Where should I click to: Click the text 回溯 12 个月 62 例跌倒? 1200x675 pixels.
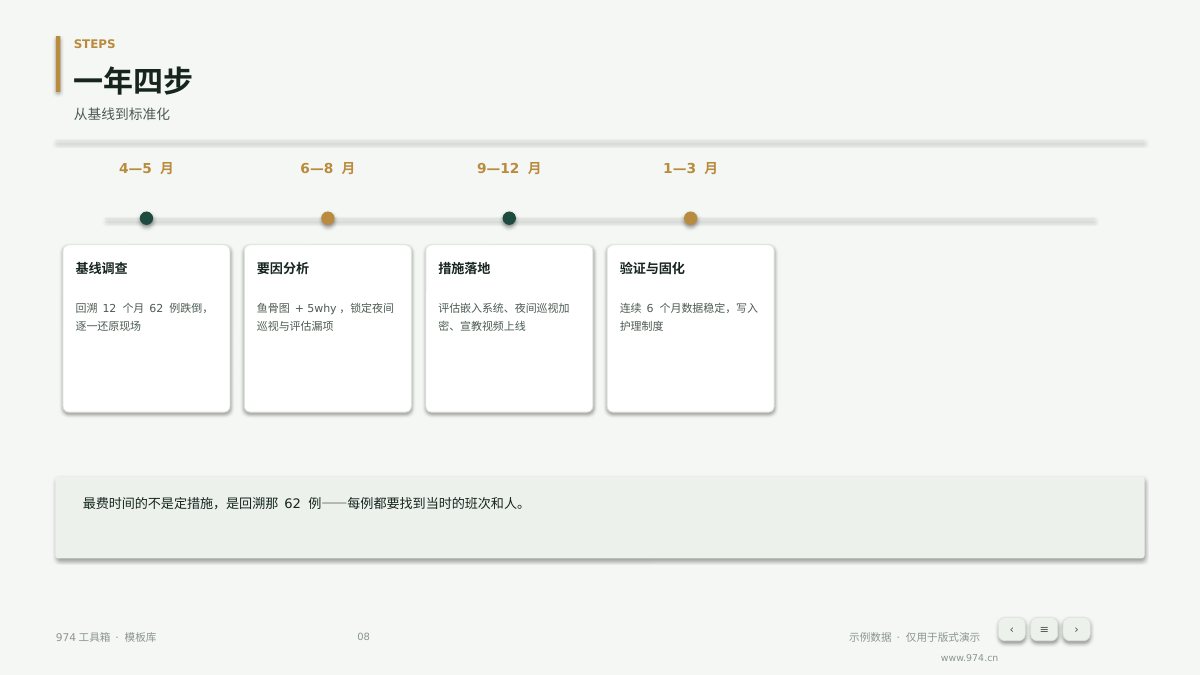coord(139,308)
